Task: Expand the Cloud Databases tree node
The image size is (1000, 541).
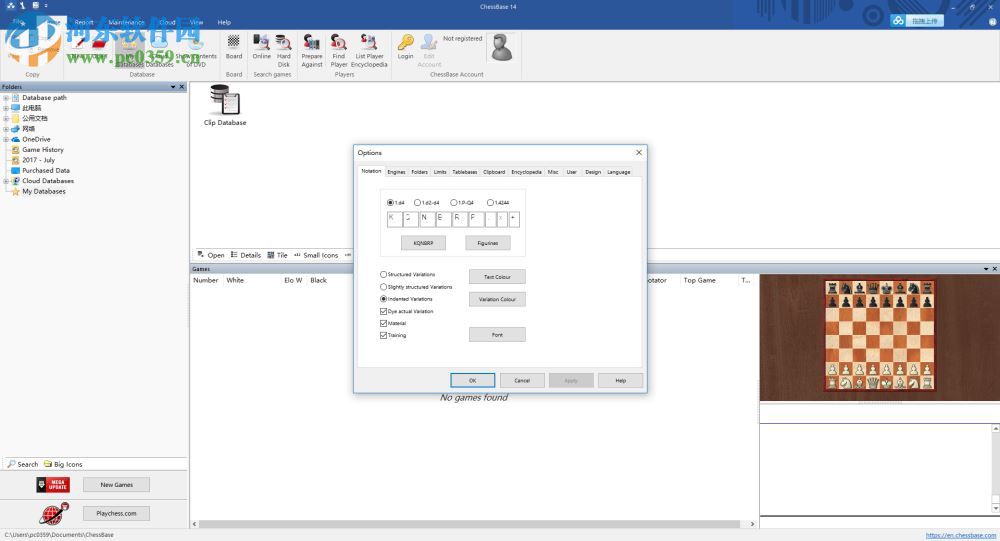Action: pos(6,181)
